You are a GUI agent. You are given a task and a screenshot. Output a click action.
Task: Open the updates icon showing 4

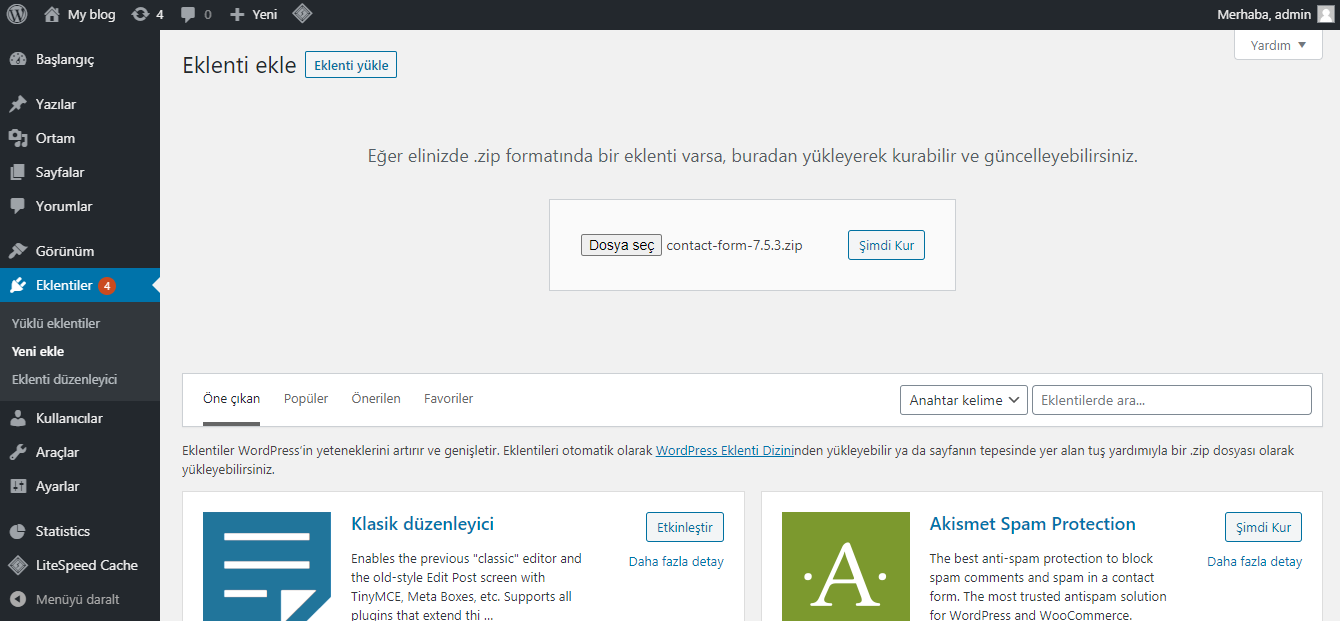[x=141, y=15]
